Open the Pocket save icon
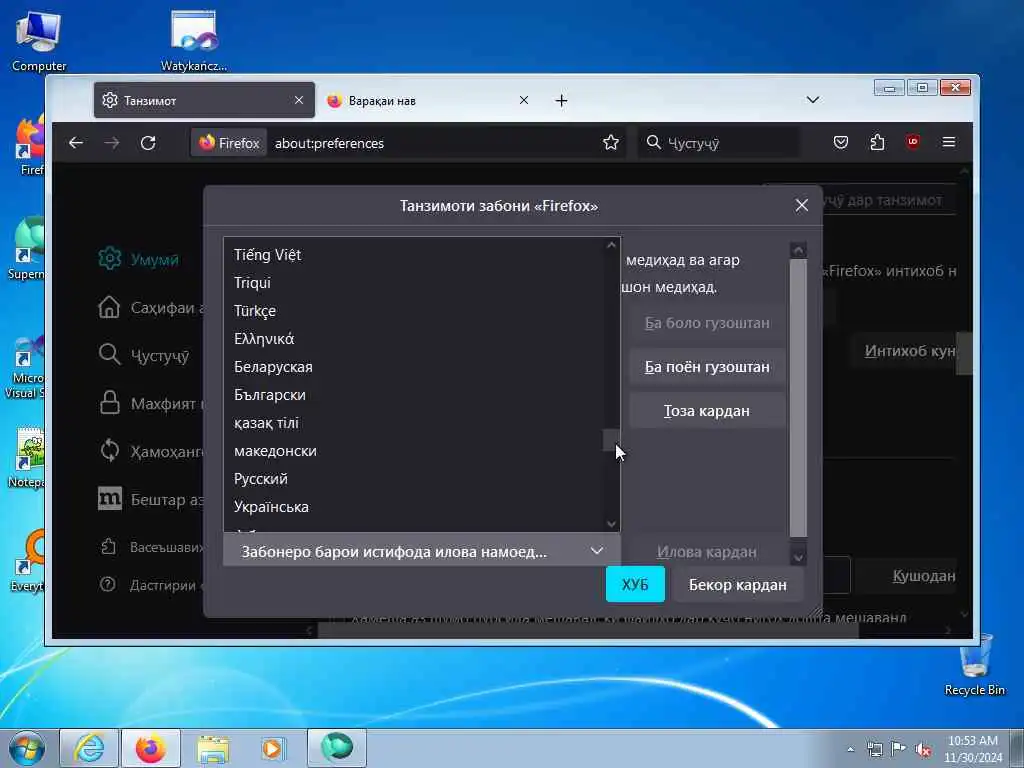The width and height of the screenshot is (1024, 768). (840, 142)
